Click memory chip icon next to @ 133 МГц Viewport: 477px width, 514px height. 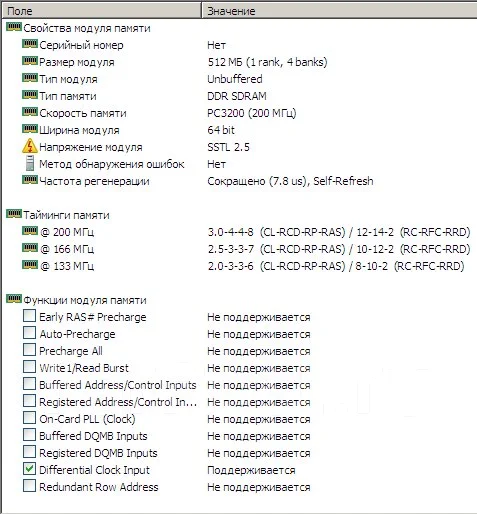tap(30, 265)
